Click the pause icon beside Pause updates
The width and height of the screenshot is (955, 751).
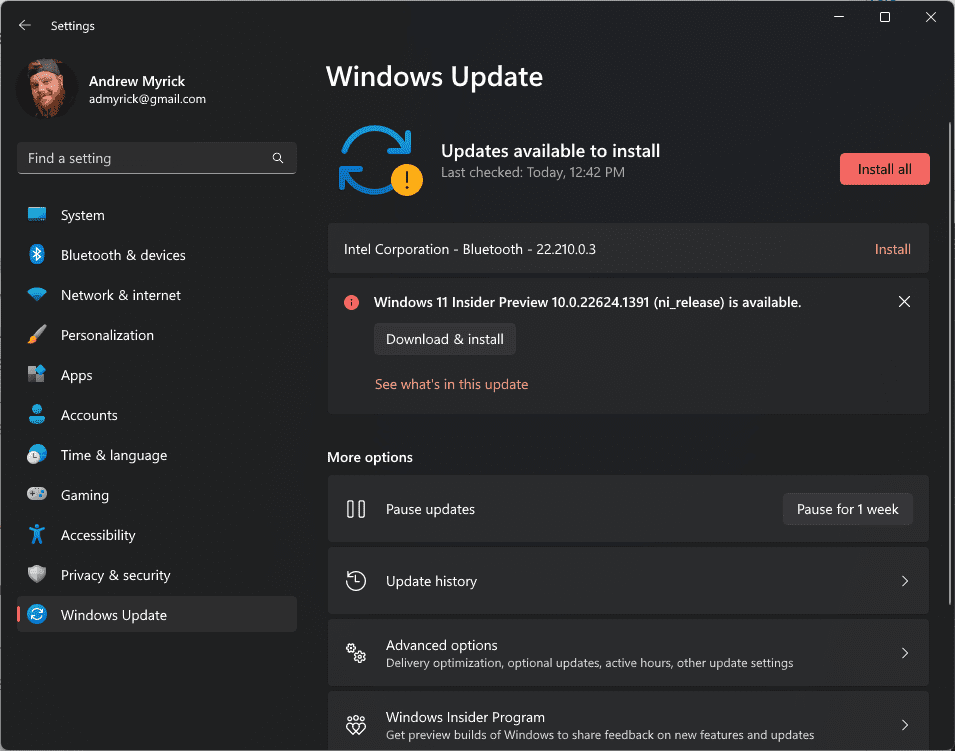click(356, 509)
